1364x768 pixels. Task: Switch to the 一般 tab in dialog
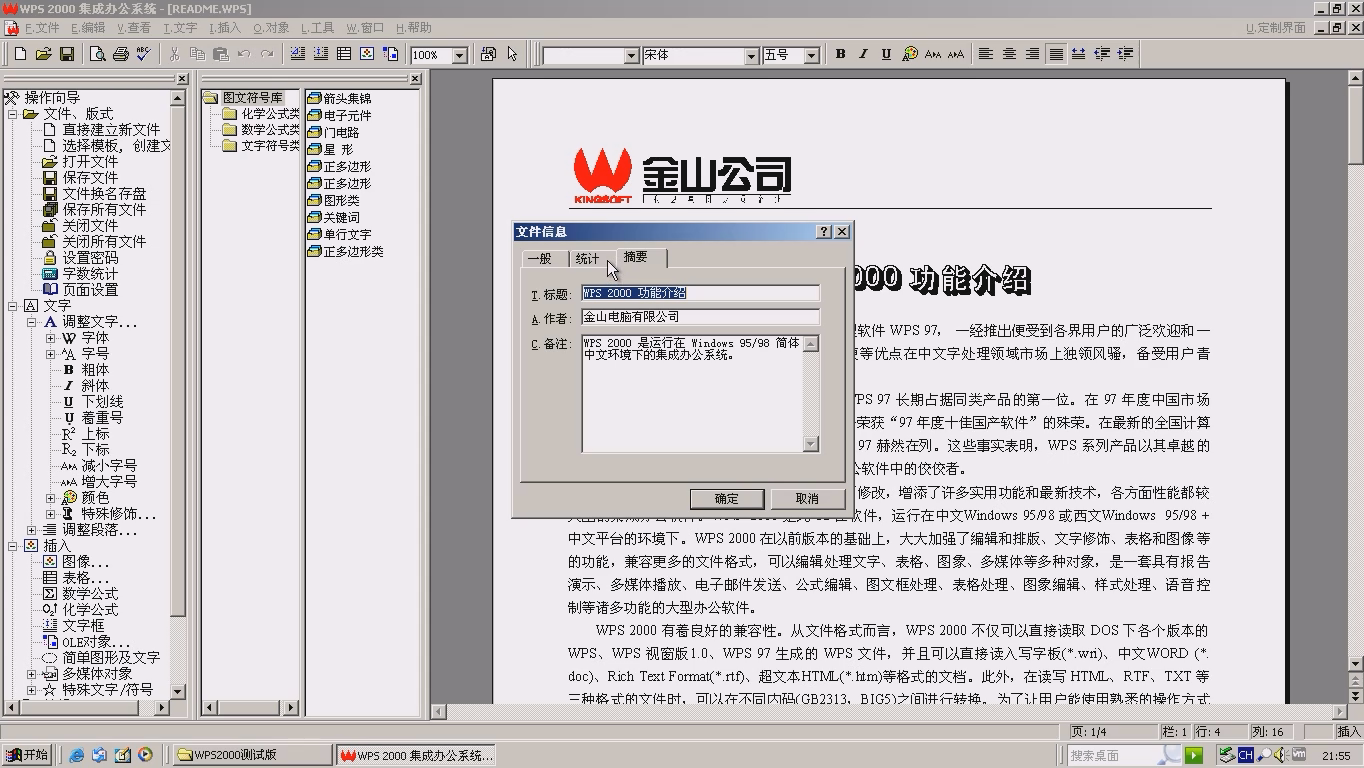point(539,259)
